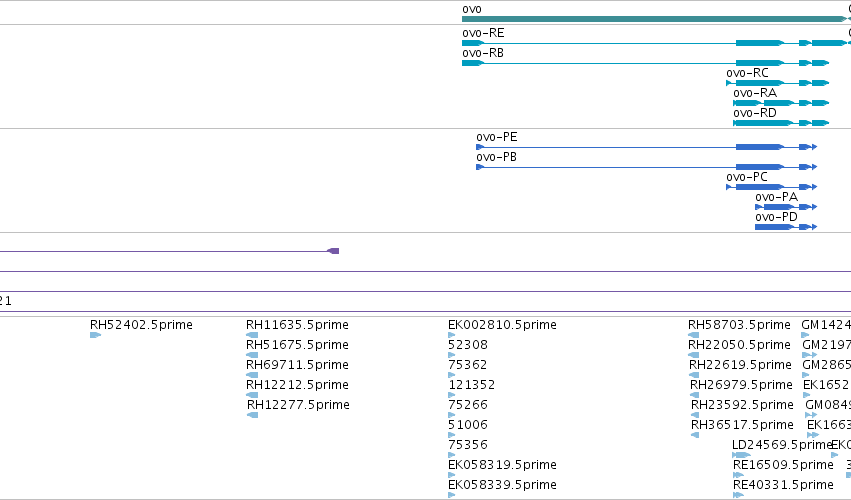Open the RH12277.5prime EST label
Viewport: 851px width, 500px height.
tap(299, 405)
